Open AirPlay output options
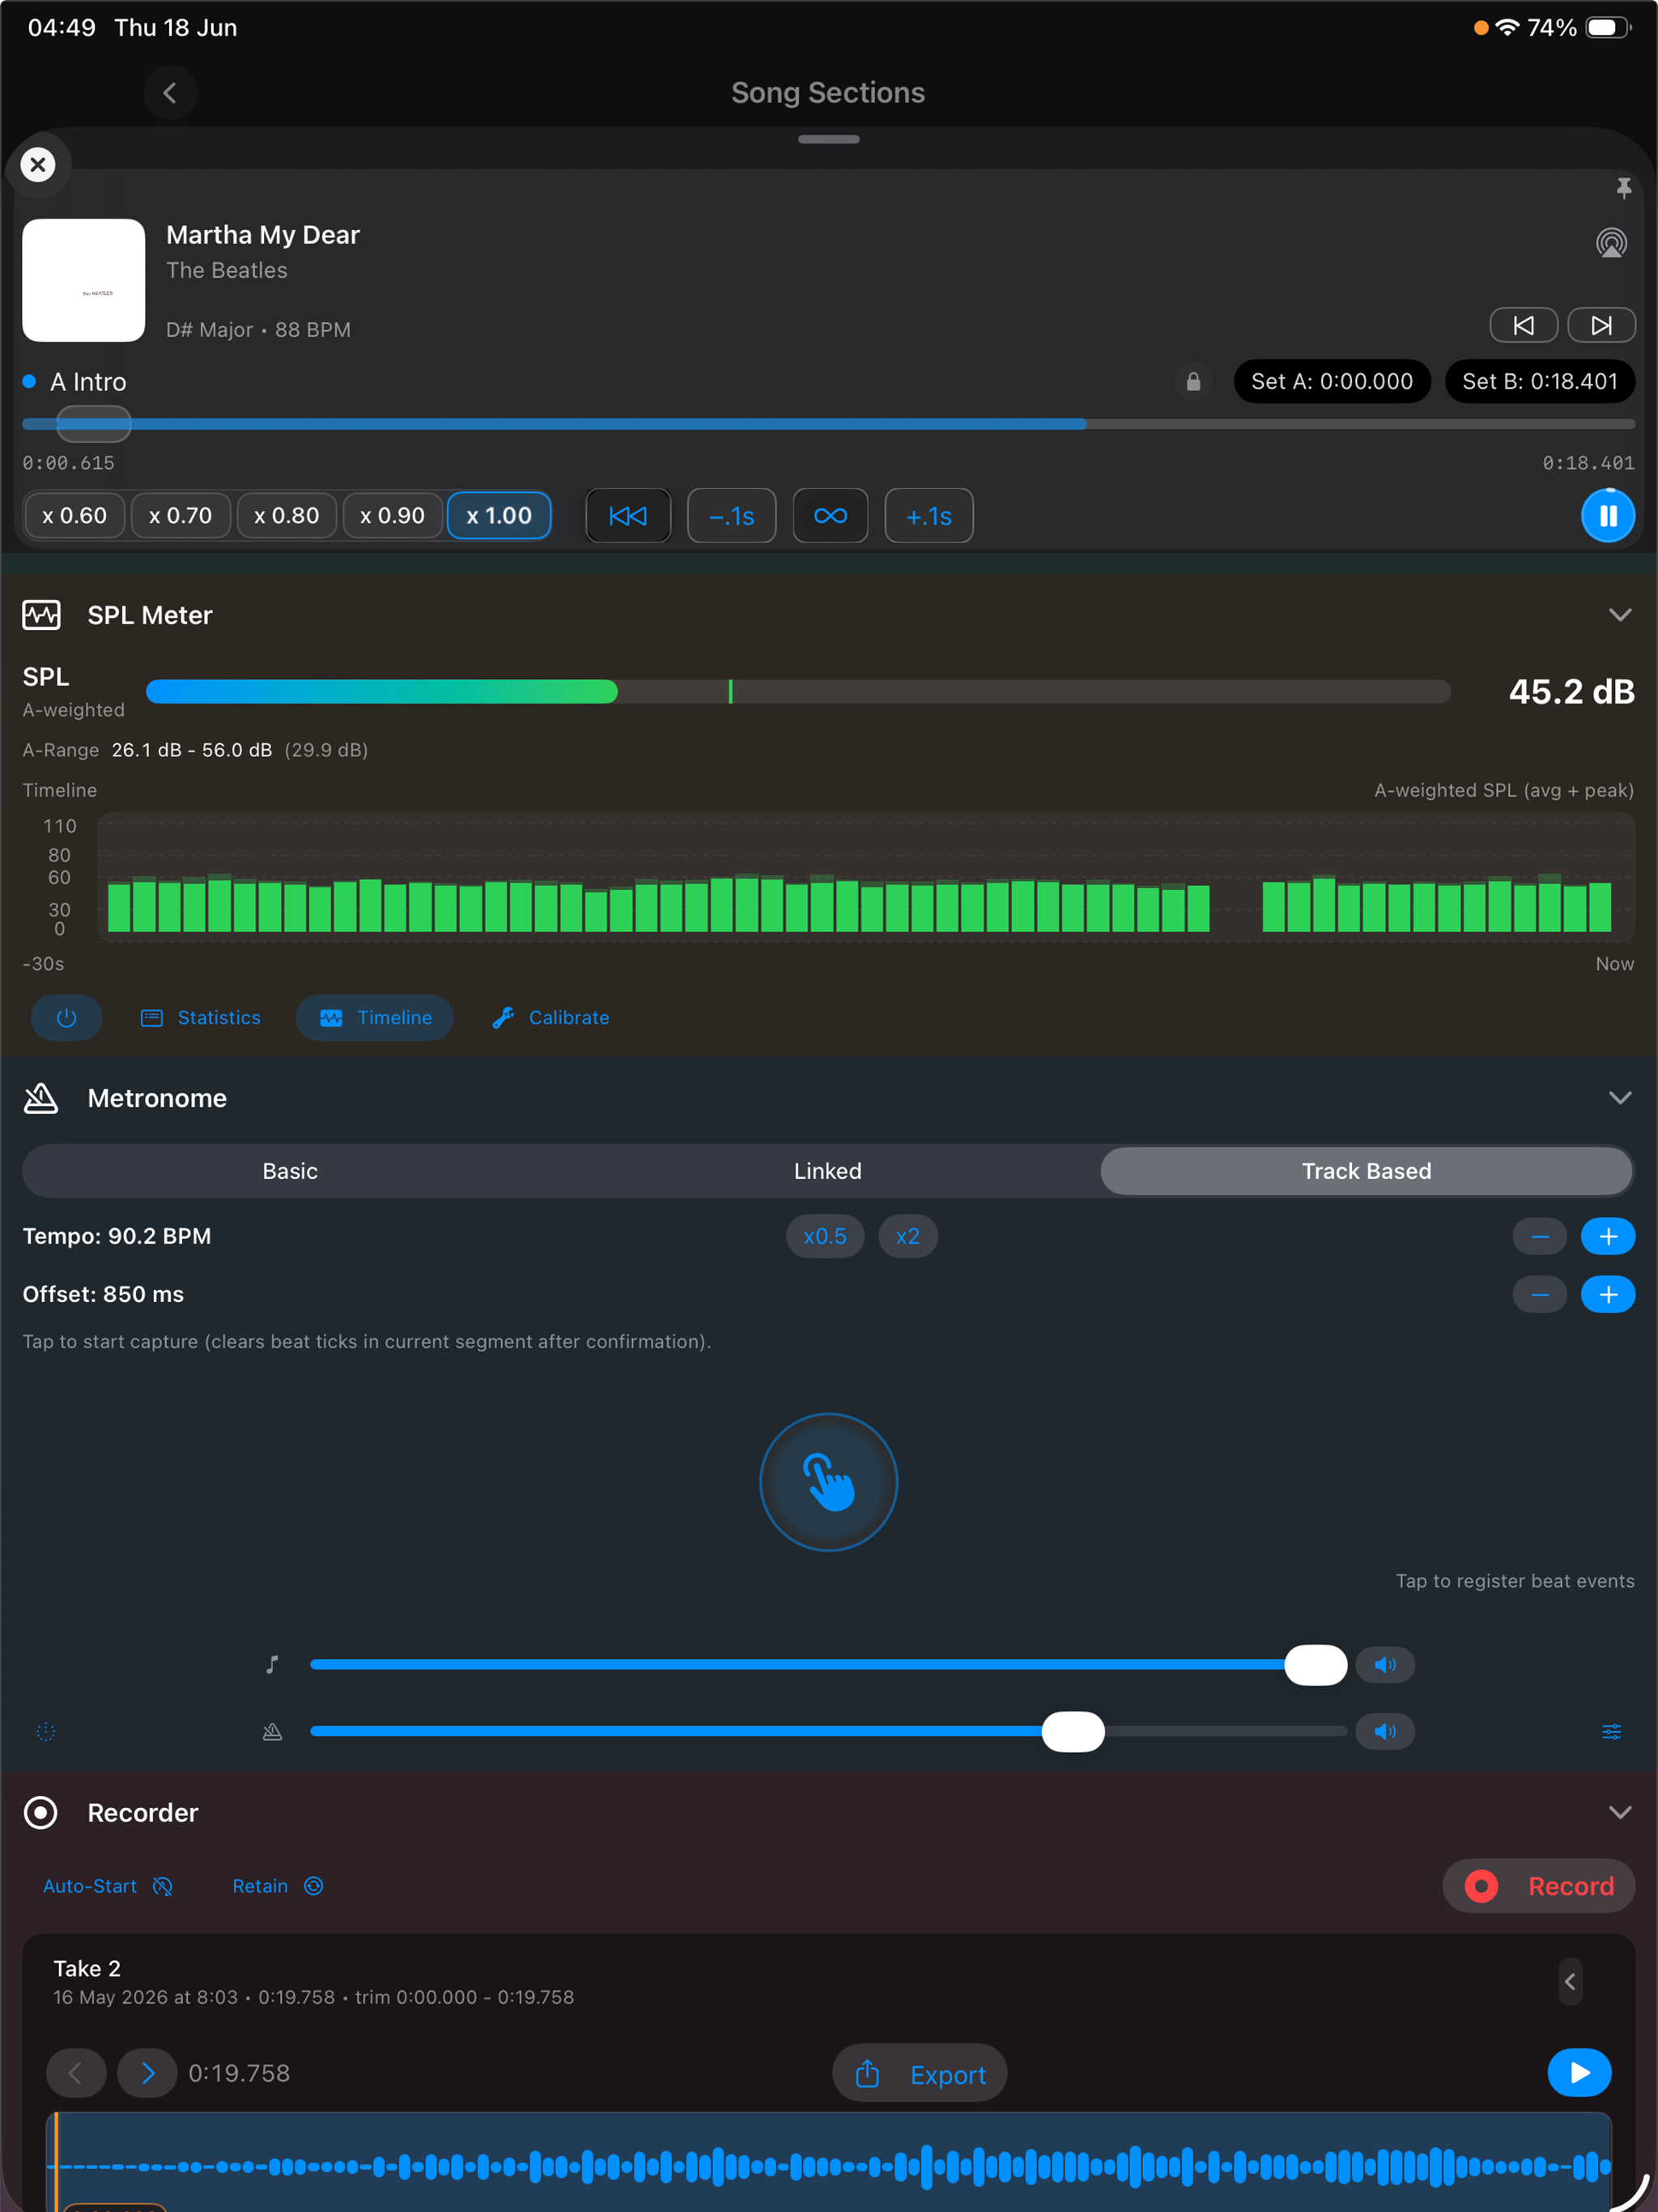This screenshot has height=2212, width=1658. tap(1611, 243)
